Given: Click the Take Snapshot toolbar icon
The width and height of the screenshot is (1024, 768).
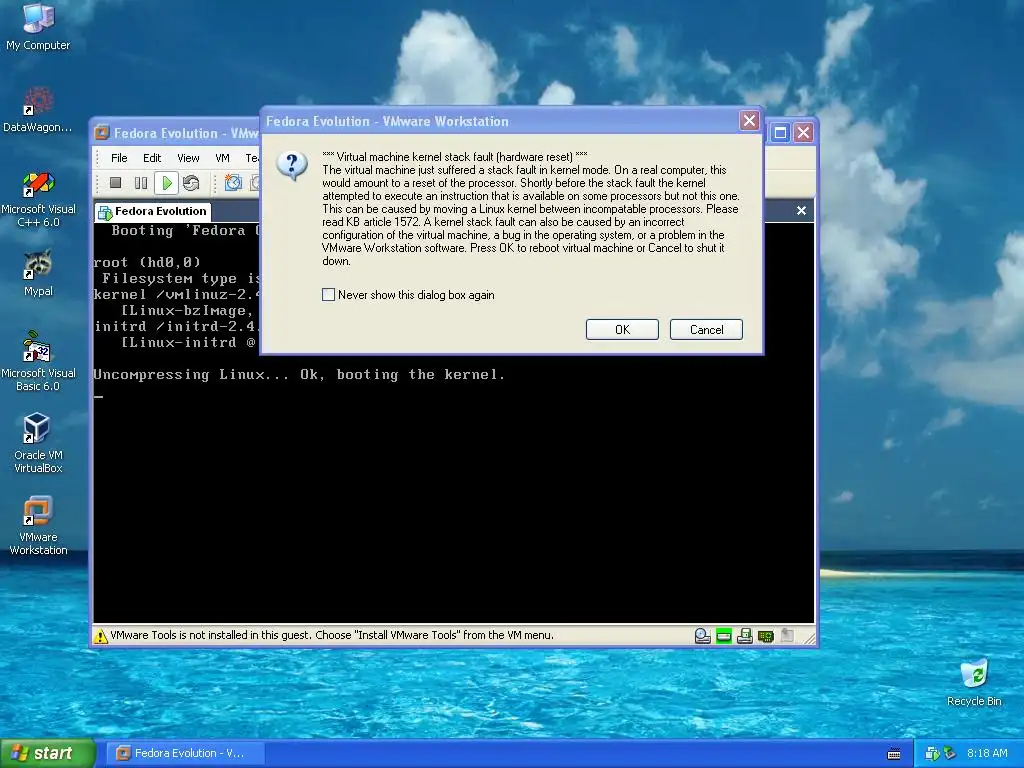Looking at the screenshot, I should click(233, 183).
